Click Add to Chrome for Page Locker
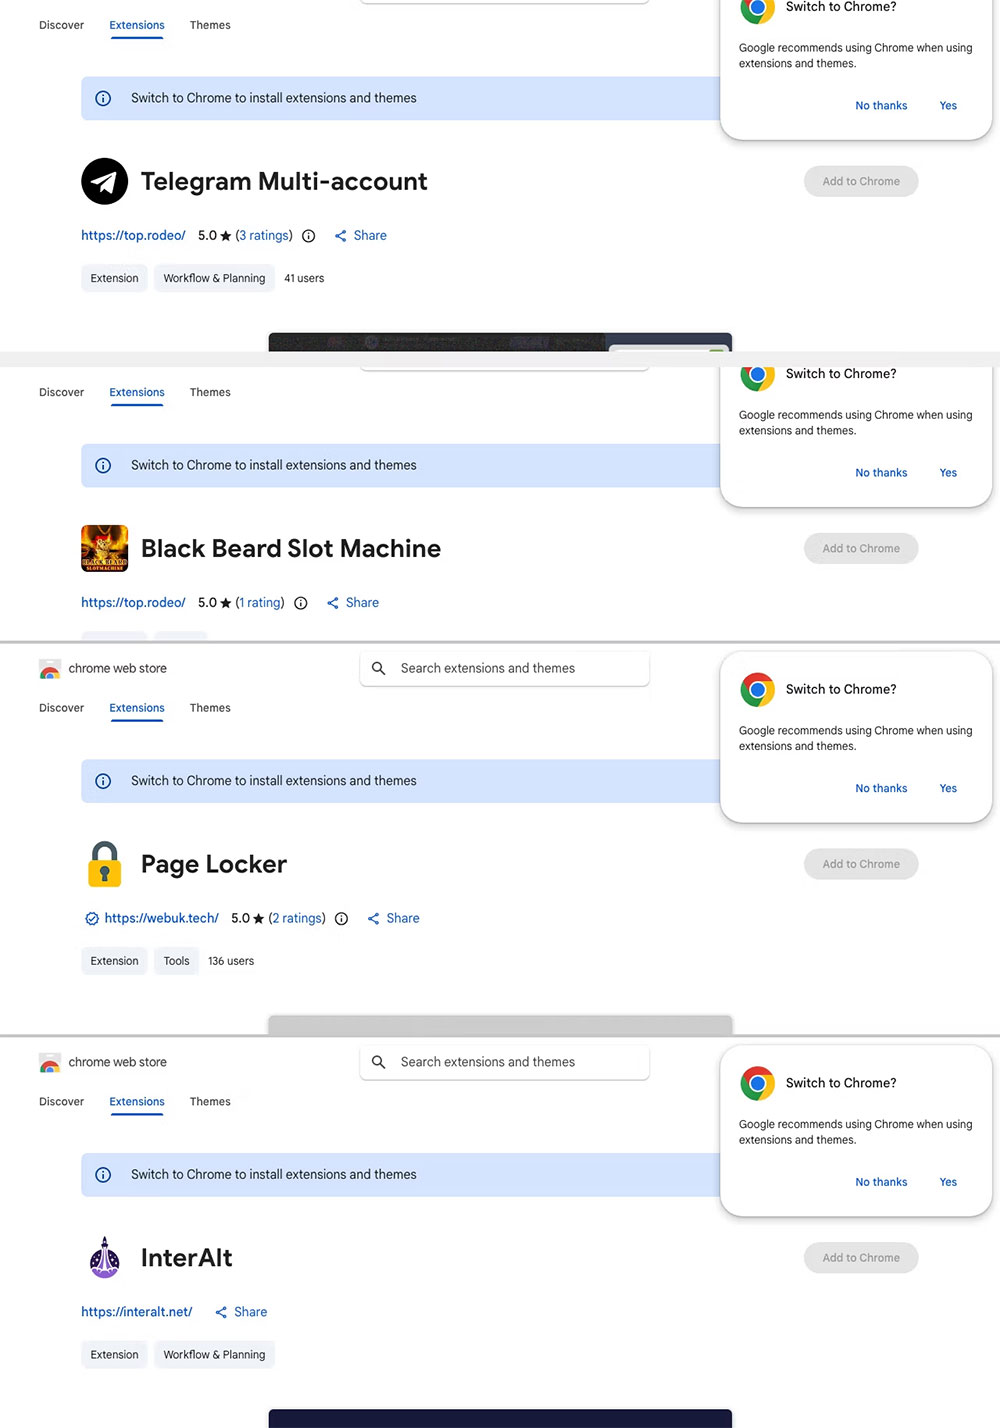This screenshot has height=1428, width=1000. (860, 864)
